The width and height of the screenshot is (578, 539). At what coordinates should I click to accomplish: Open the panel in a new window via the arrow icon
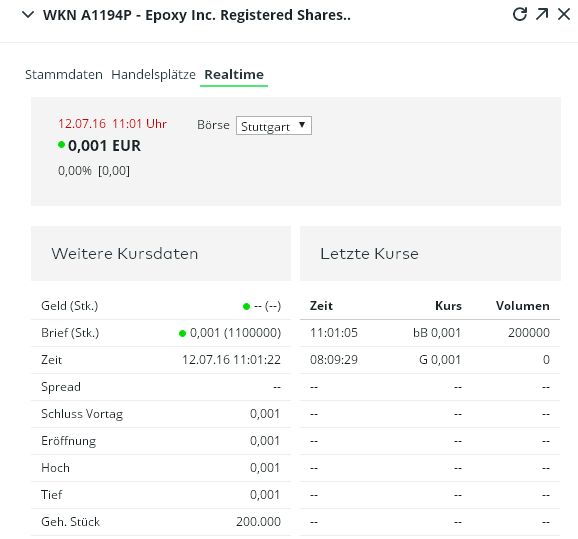click(542, 14)
